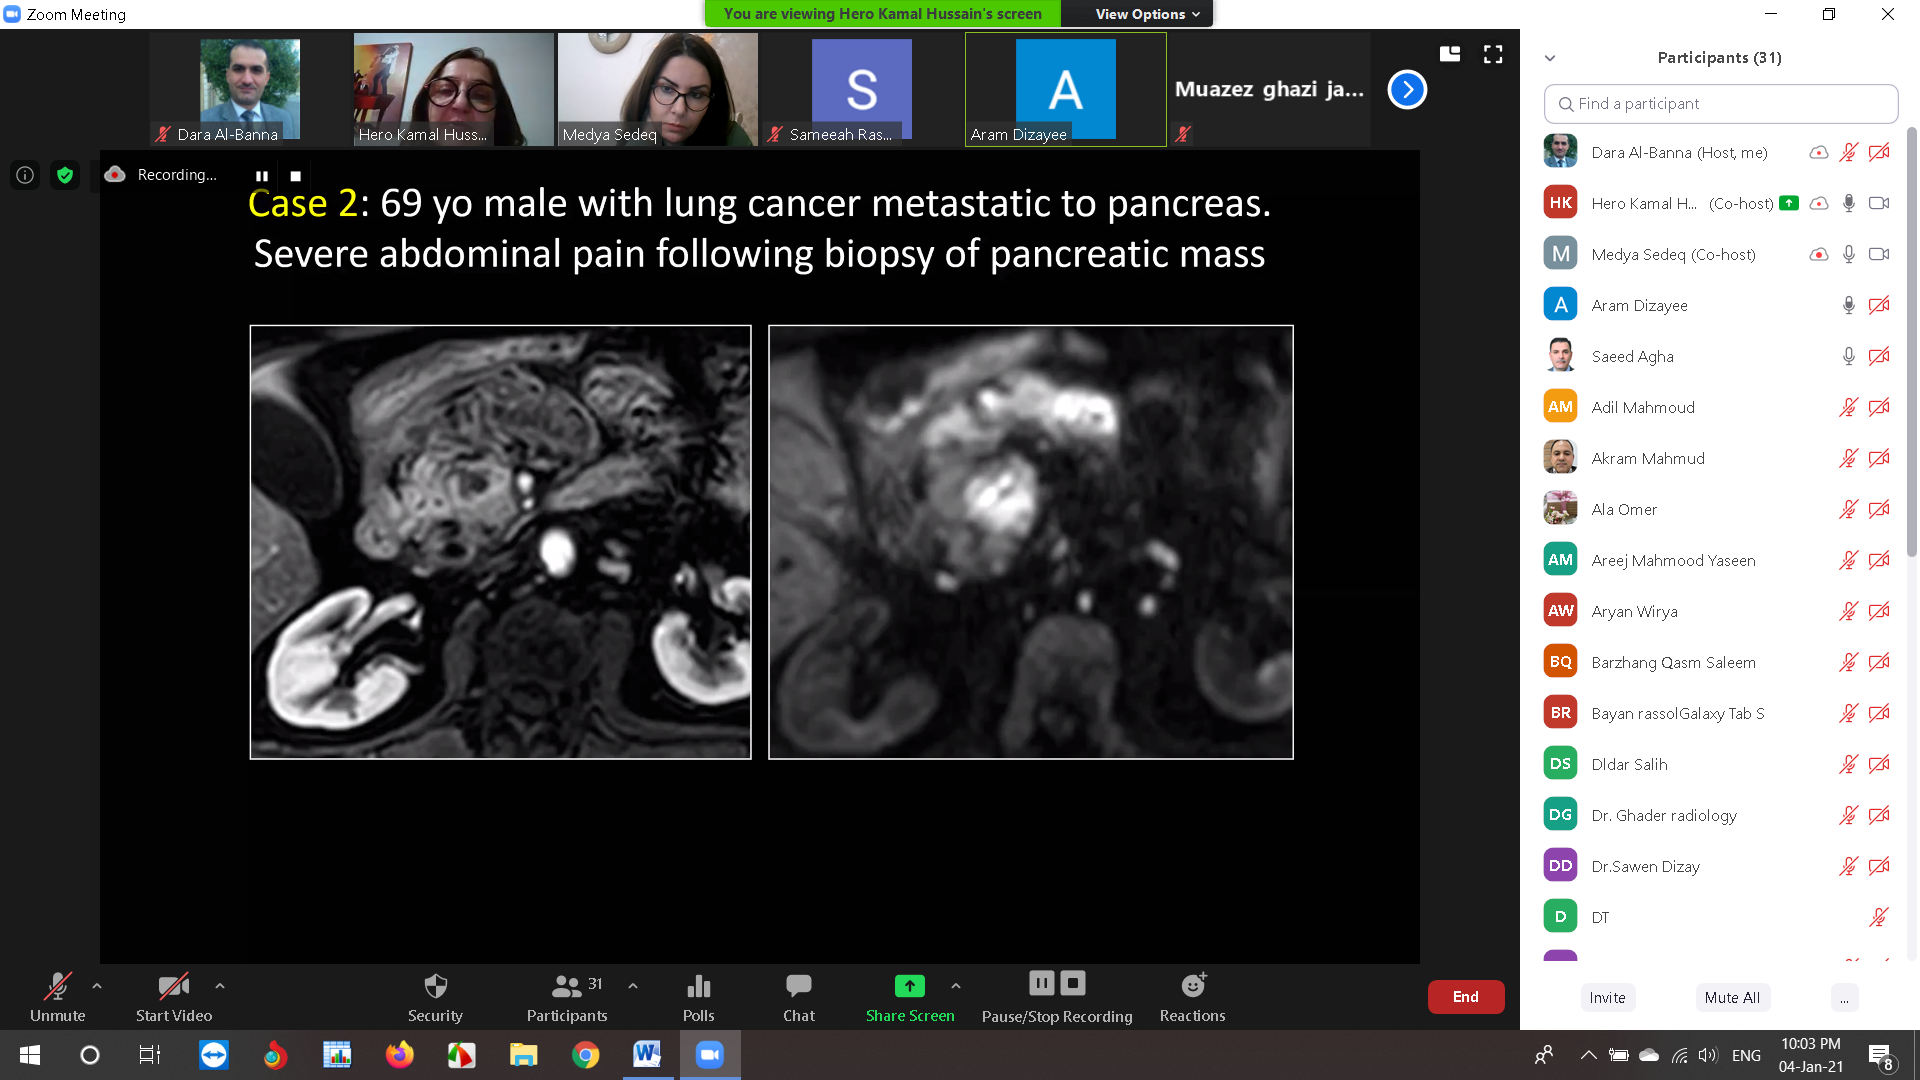Stop recording via top-left indicator
The image size is (1920, 1080).
(295, 175)
